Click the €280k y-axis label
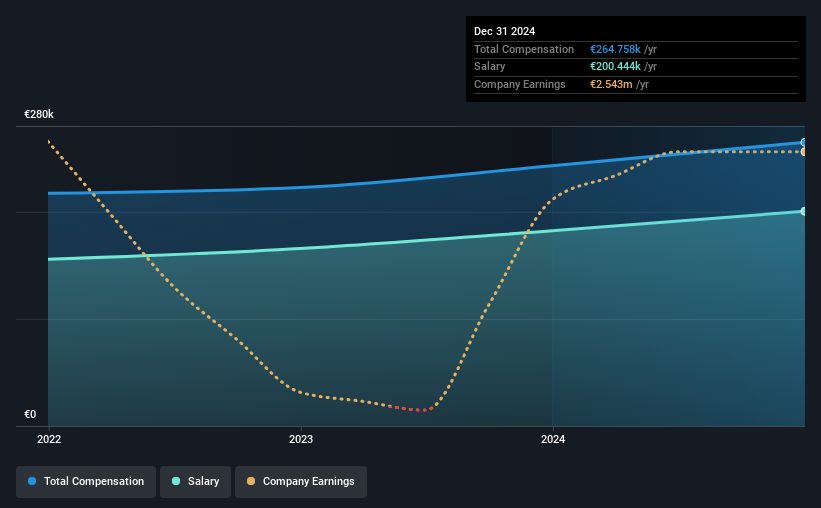 pos(39,114)
